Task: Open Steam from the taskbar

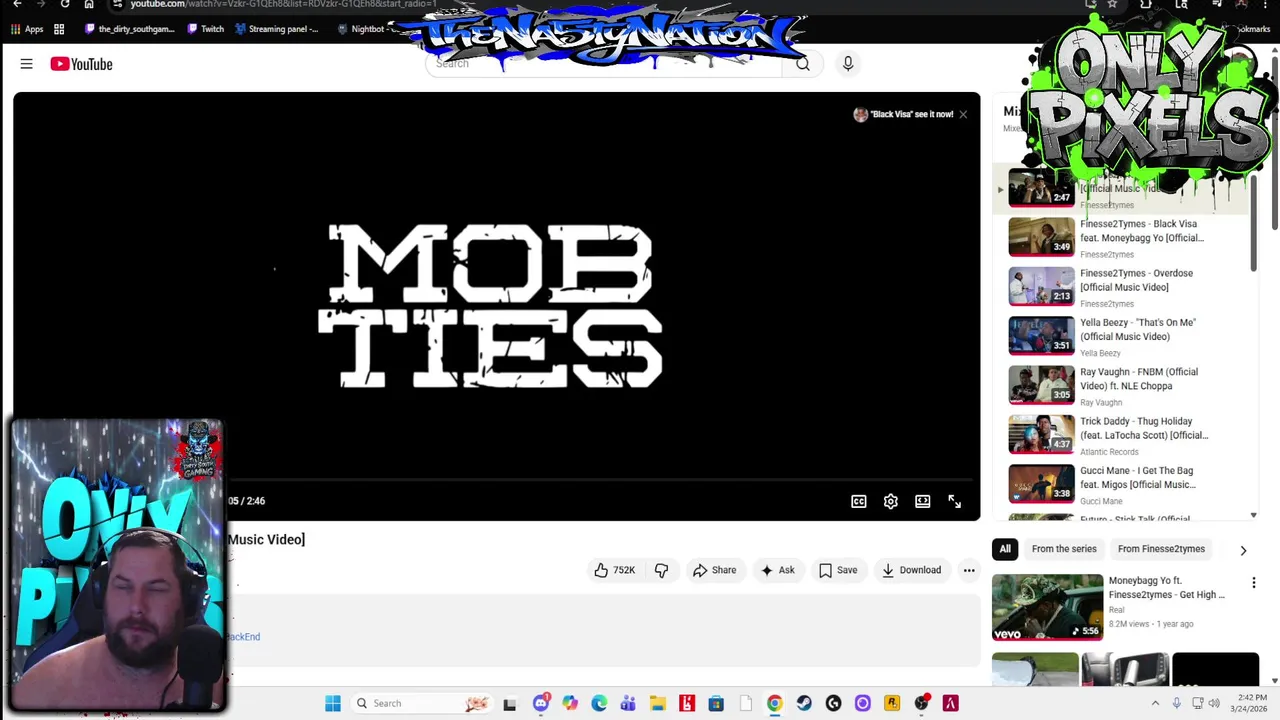Action: [804, 704]
